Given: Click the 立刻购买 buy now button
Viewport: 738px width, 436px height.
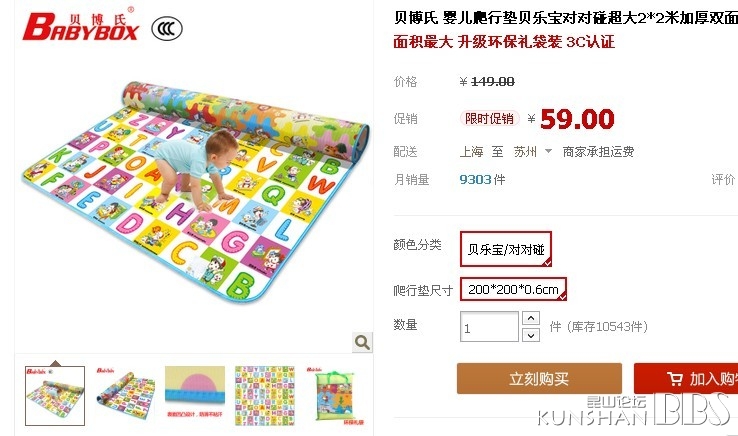Looking at the screenshot, I should click(x=539, y=379).
